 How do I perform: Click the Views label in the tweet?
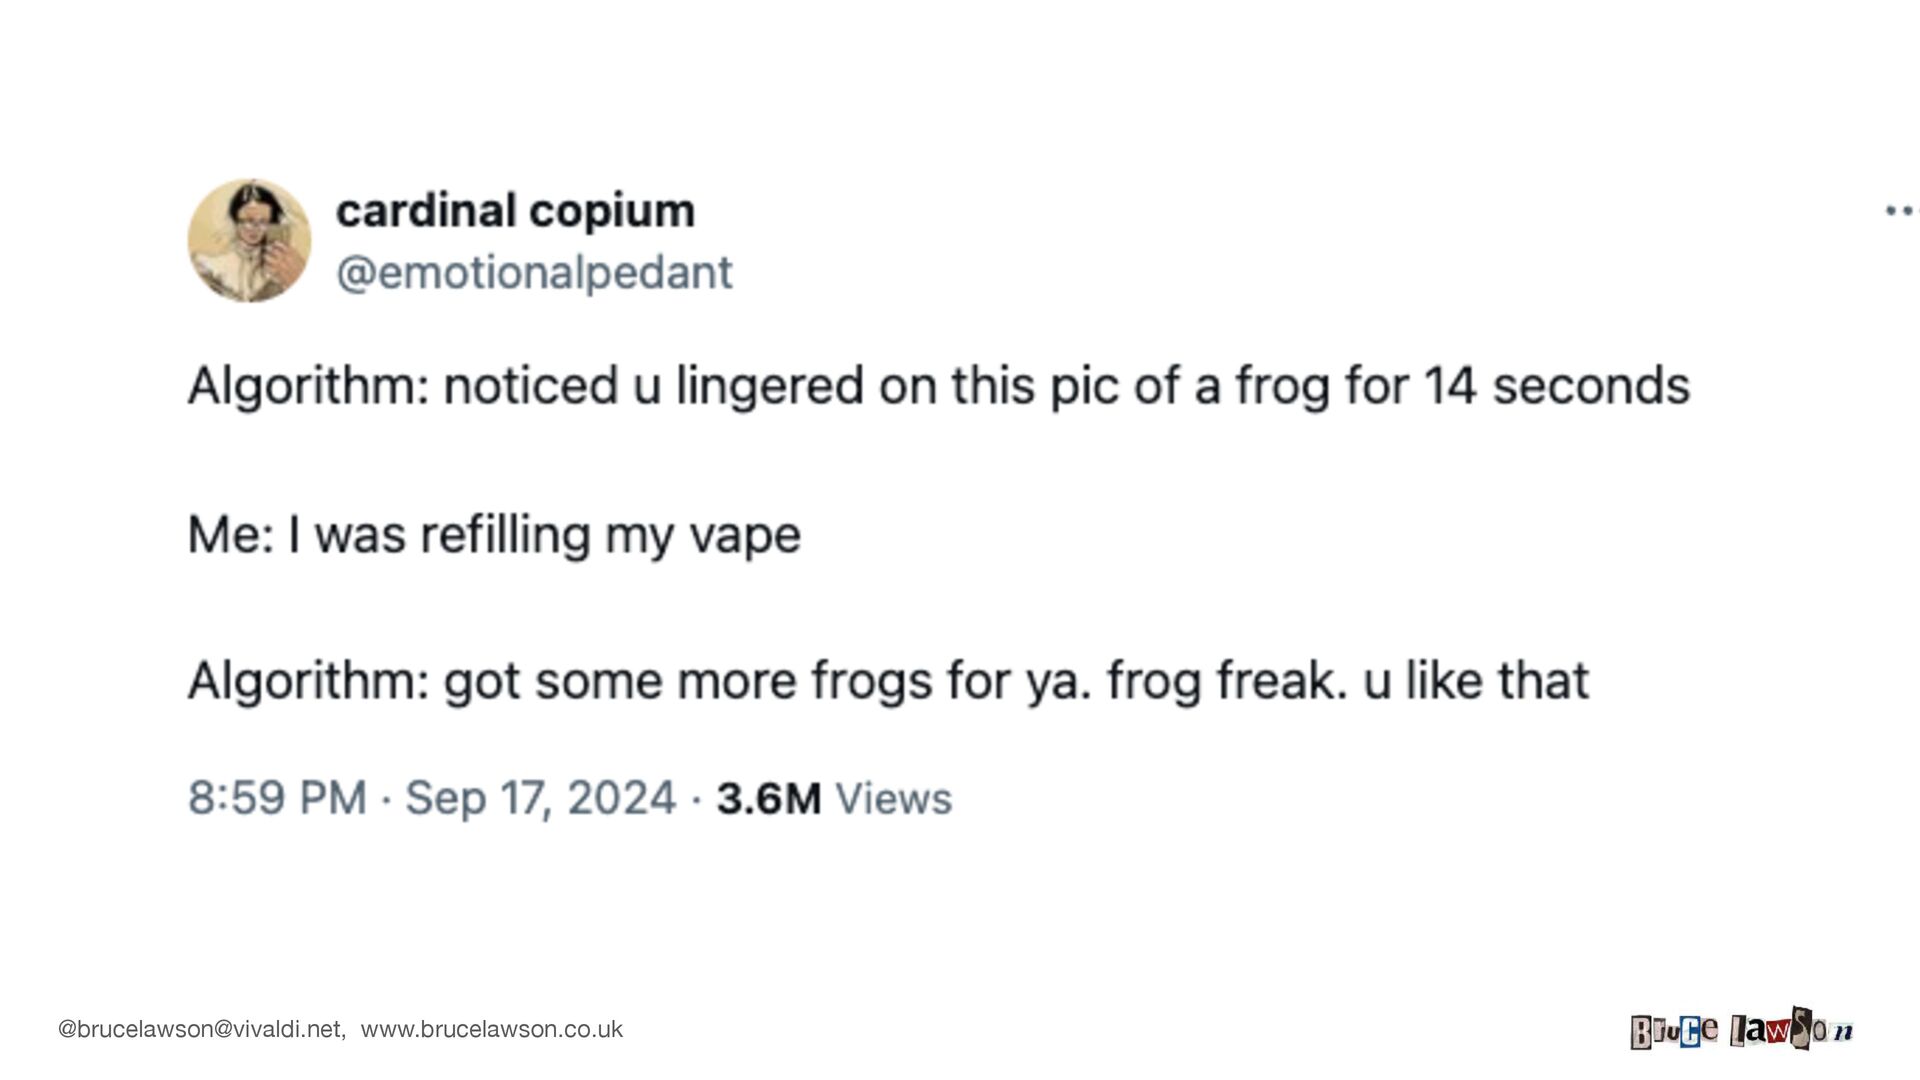tap(893, 798)
